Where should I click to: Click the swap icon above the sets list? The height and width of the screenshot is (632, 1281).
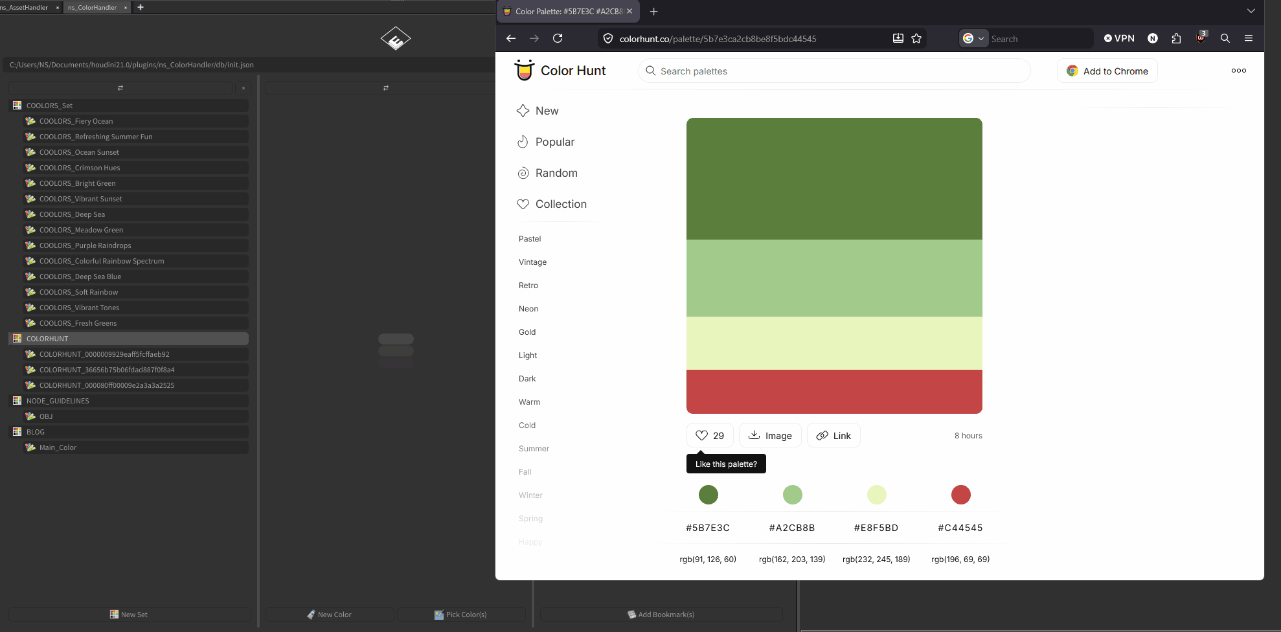120,88
